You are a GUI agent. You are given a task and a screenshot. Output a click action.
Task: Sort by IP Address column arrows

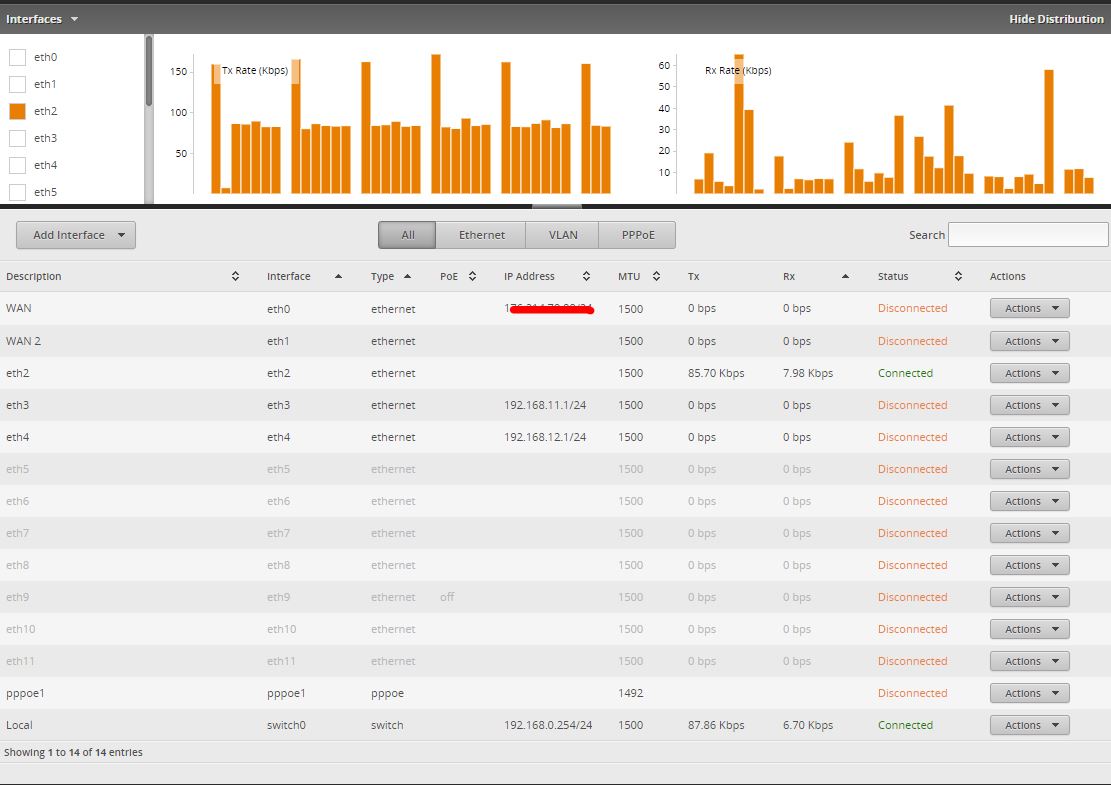(586, 276)
